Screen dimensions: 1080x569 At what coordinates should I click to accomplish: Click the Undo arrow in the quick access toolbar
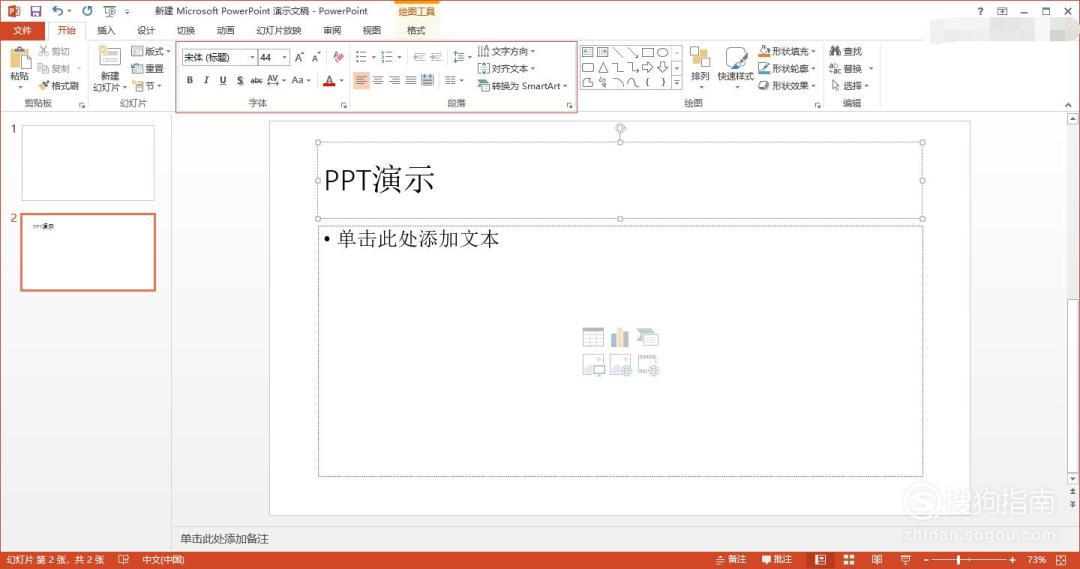57,11
